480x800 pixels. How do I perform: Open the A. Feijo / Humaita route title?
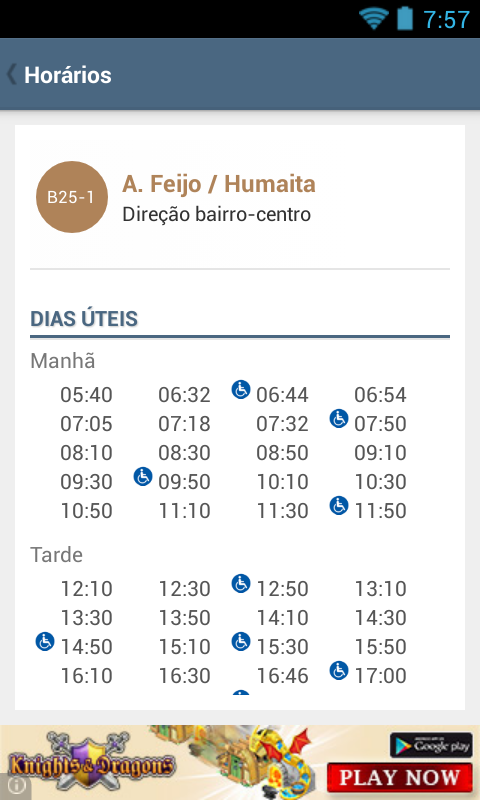click(219, 184)
